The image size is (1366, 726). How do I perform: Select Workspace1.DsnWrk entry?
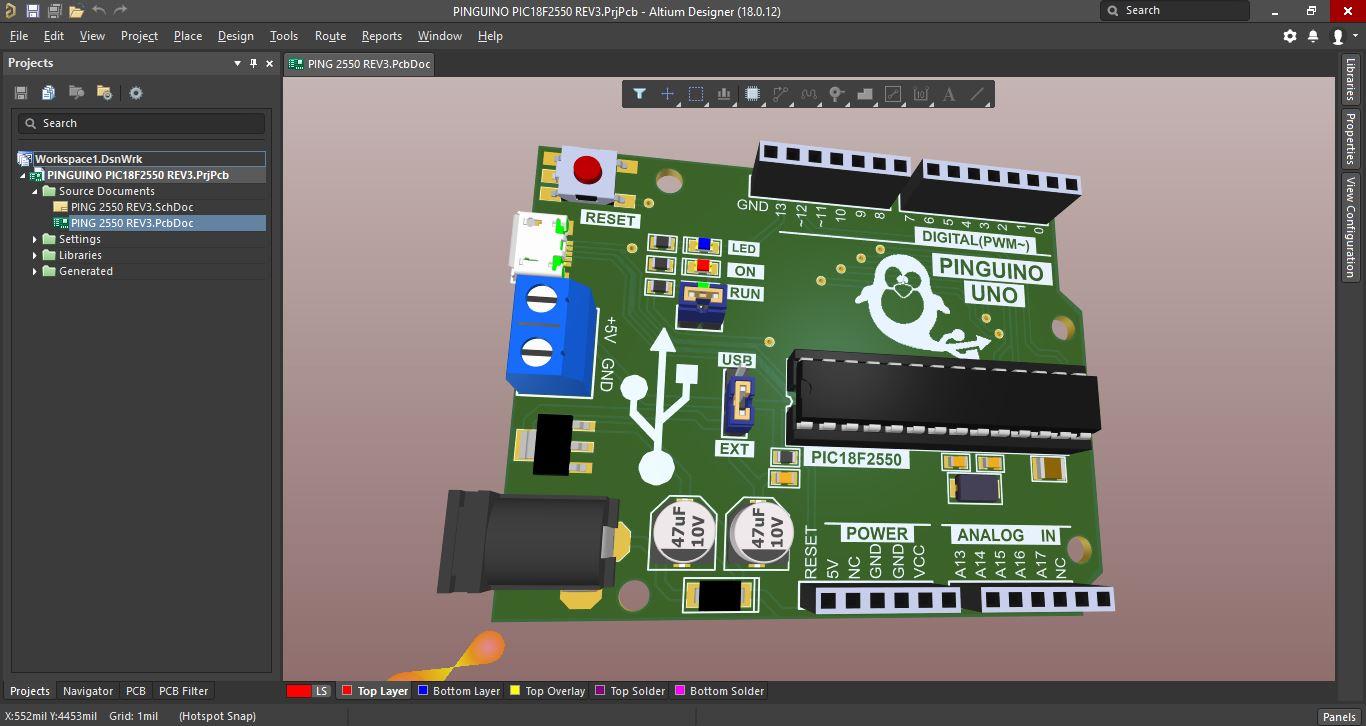pyautogui.click(x=141, y=159)
